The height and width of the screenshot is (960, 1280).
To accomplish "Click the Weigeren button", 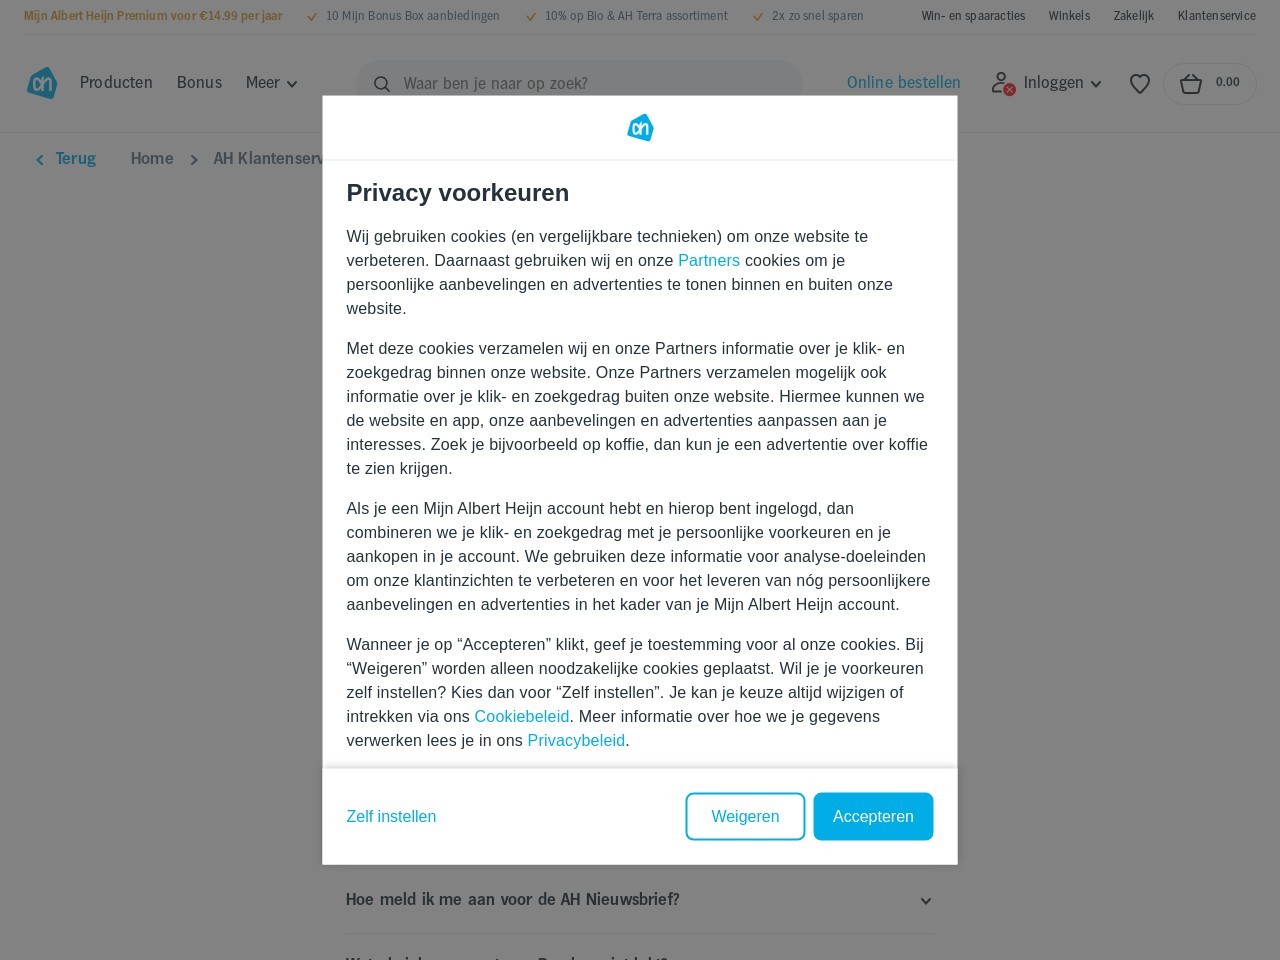I will [745, 817].
